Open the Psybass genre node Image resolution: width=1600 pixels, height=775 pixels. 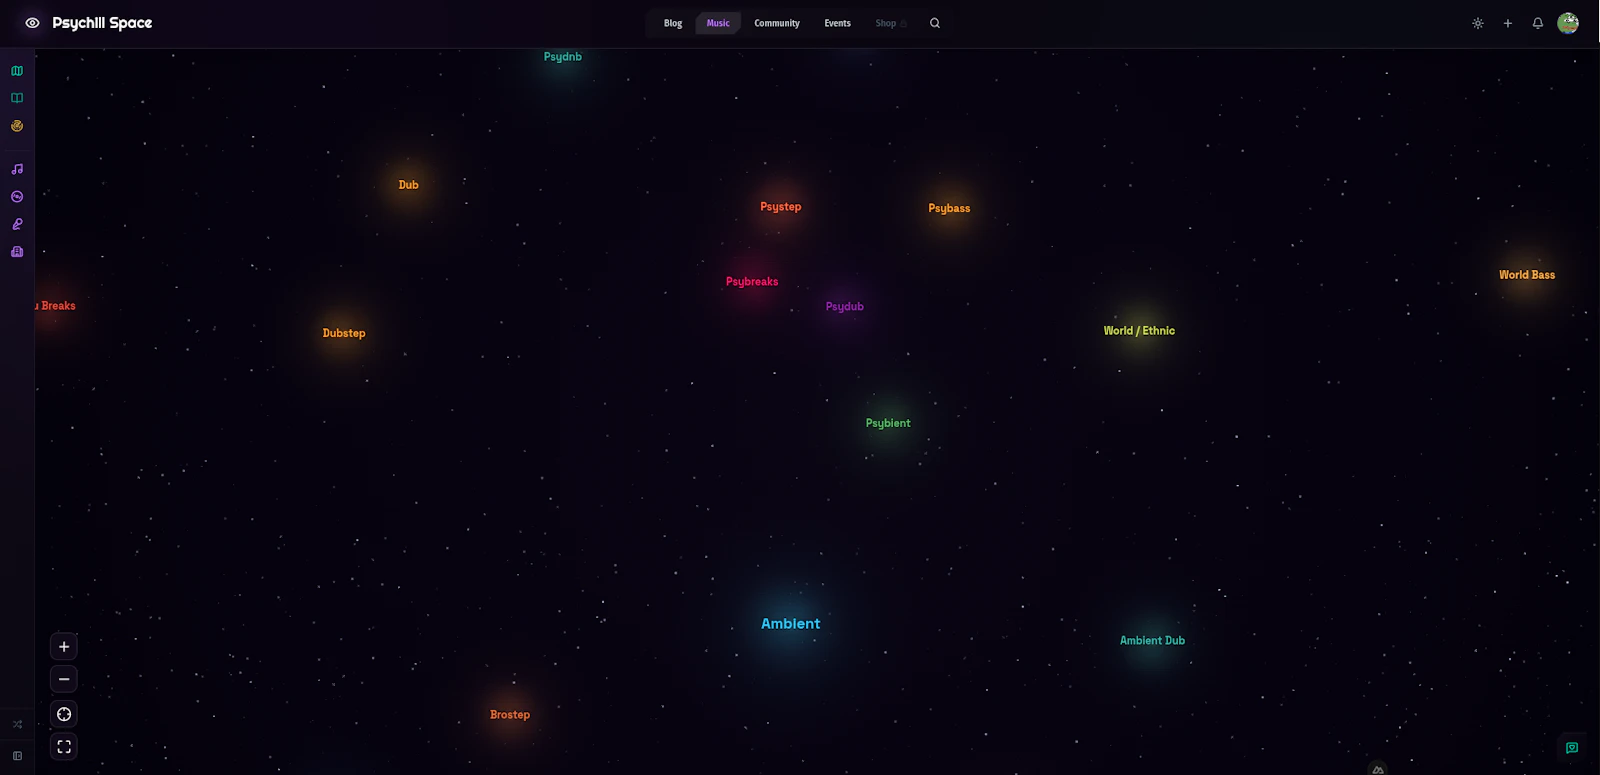(x=949, y=209)
